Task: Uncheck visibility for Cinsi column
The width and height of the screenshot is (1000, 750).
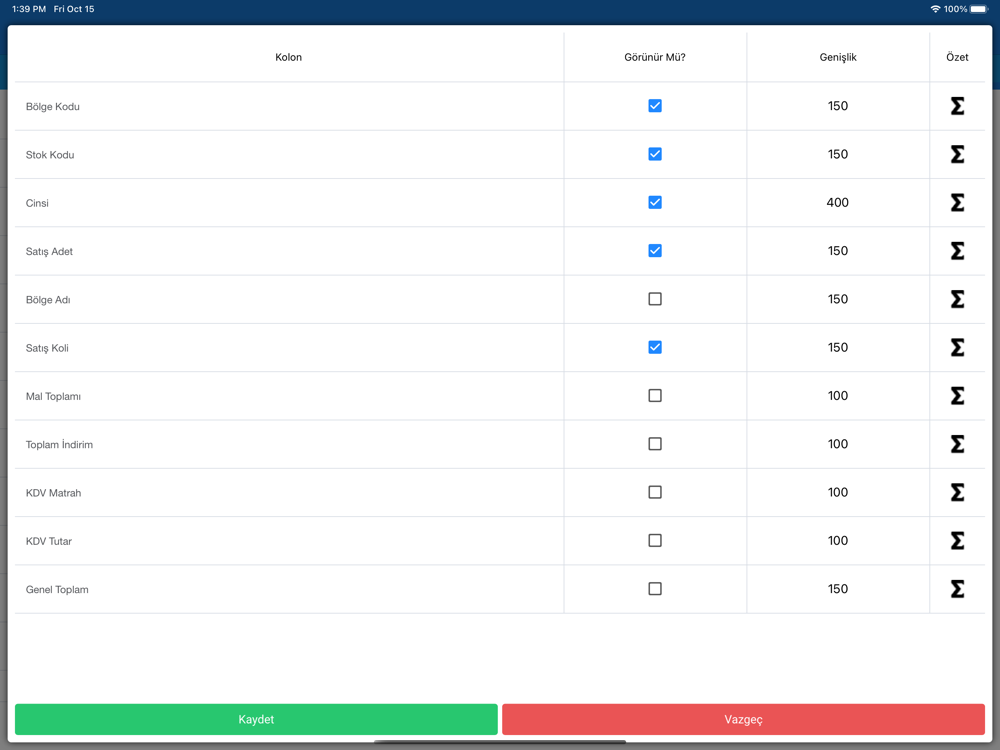Action: tap(655, 203)
